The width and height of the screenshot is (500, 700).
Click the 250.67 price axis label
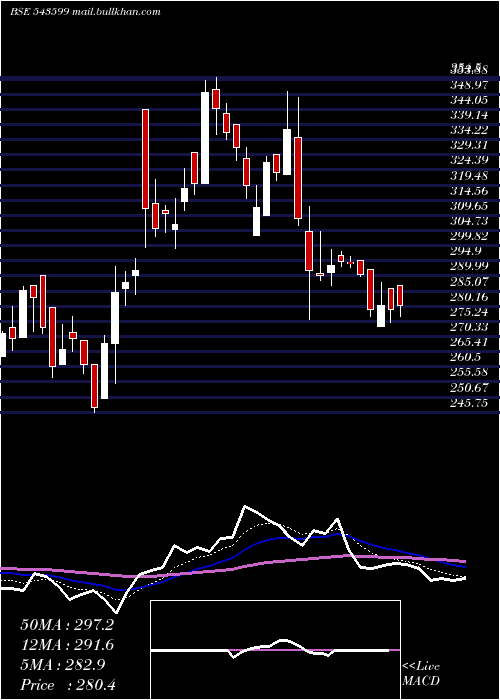[x=469, y=388]
